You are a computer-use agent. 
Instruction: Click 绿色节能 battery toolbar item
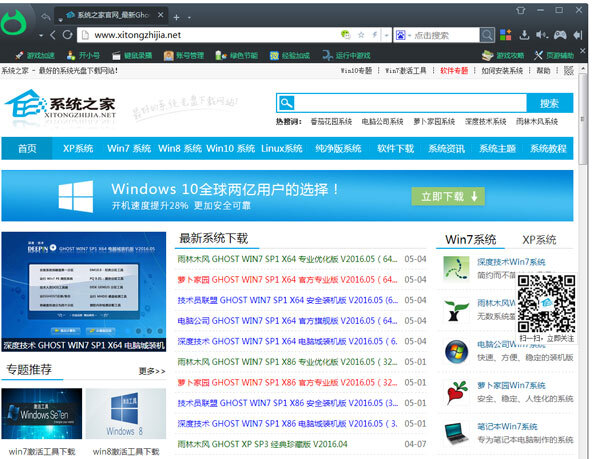236,55
